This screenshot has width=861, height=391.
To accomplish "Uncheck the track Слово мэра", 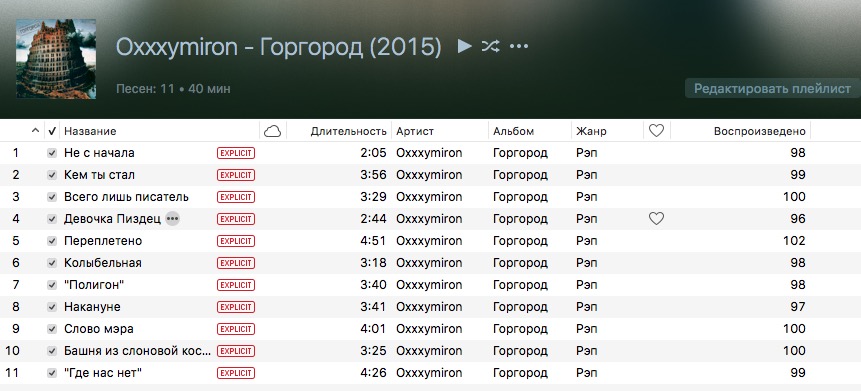I will (52, 329).
